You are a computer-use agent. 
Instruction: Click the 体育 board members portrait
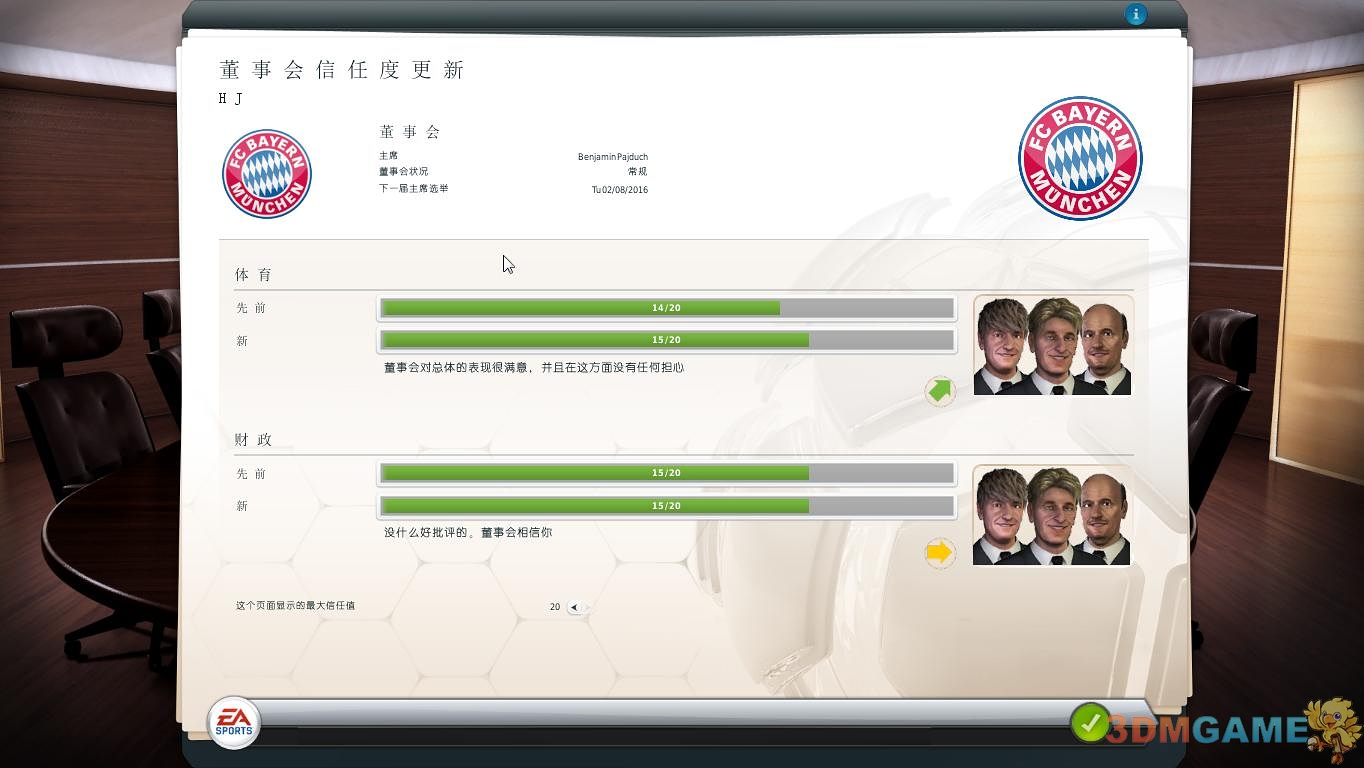pos(1053,345)
